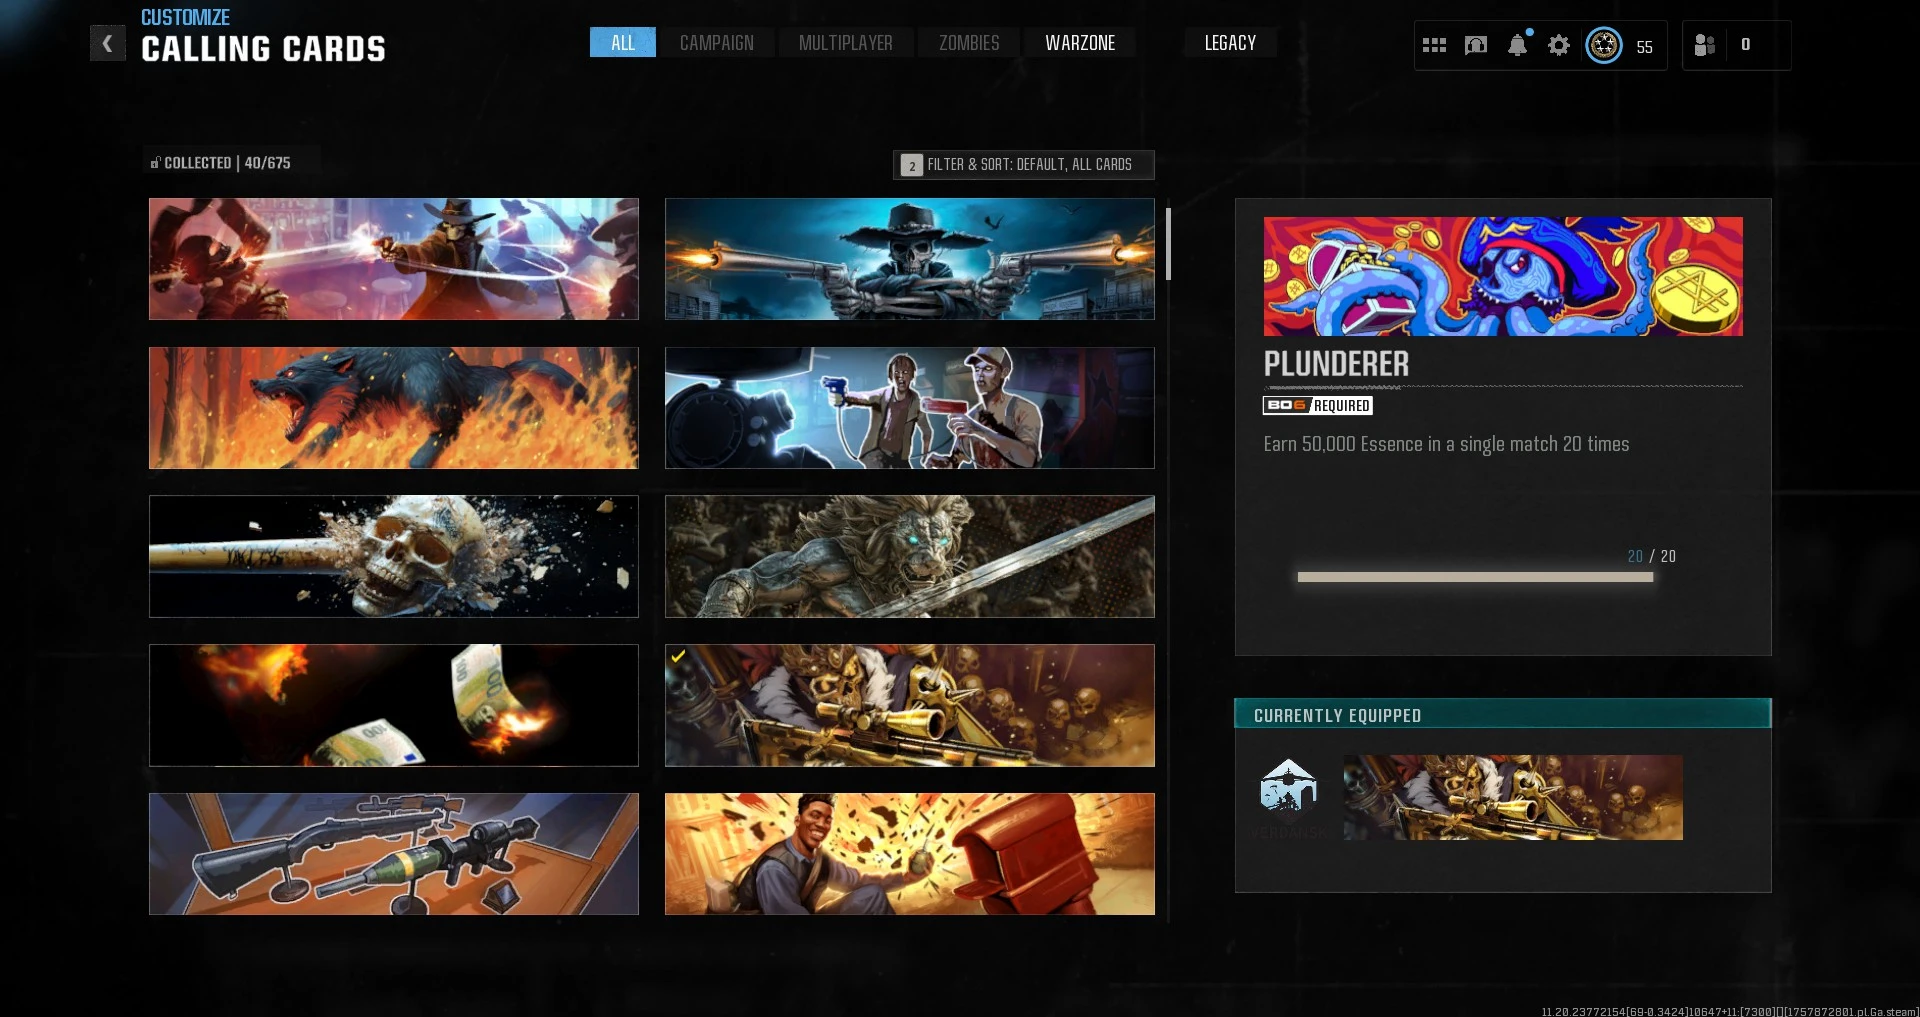Select the shattering skull bat card

394,557
